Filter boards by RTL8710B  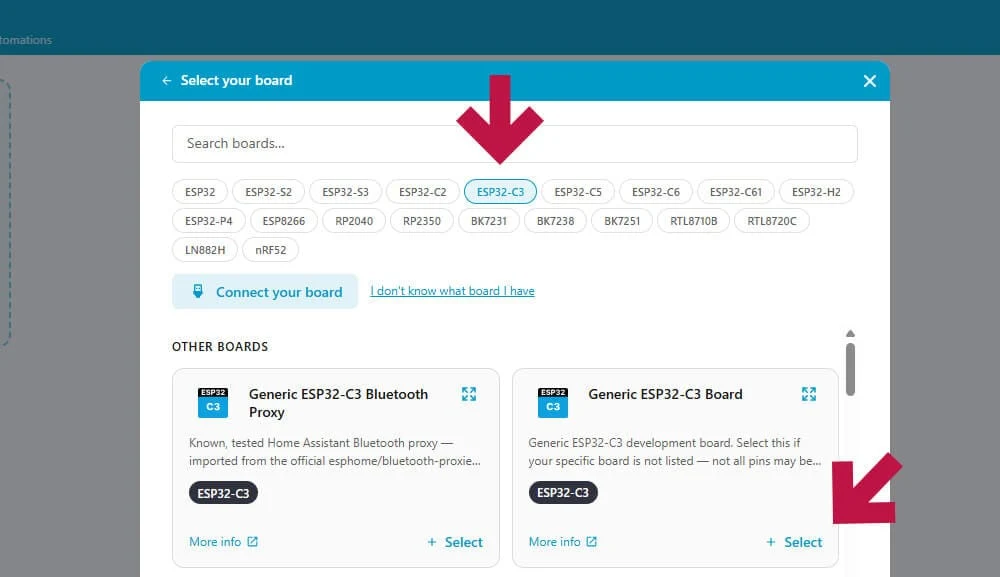pyautogui.click(x=693, y=221)
